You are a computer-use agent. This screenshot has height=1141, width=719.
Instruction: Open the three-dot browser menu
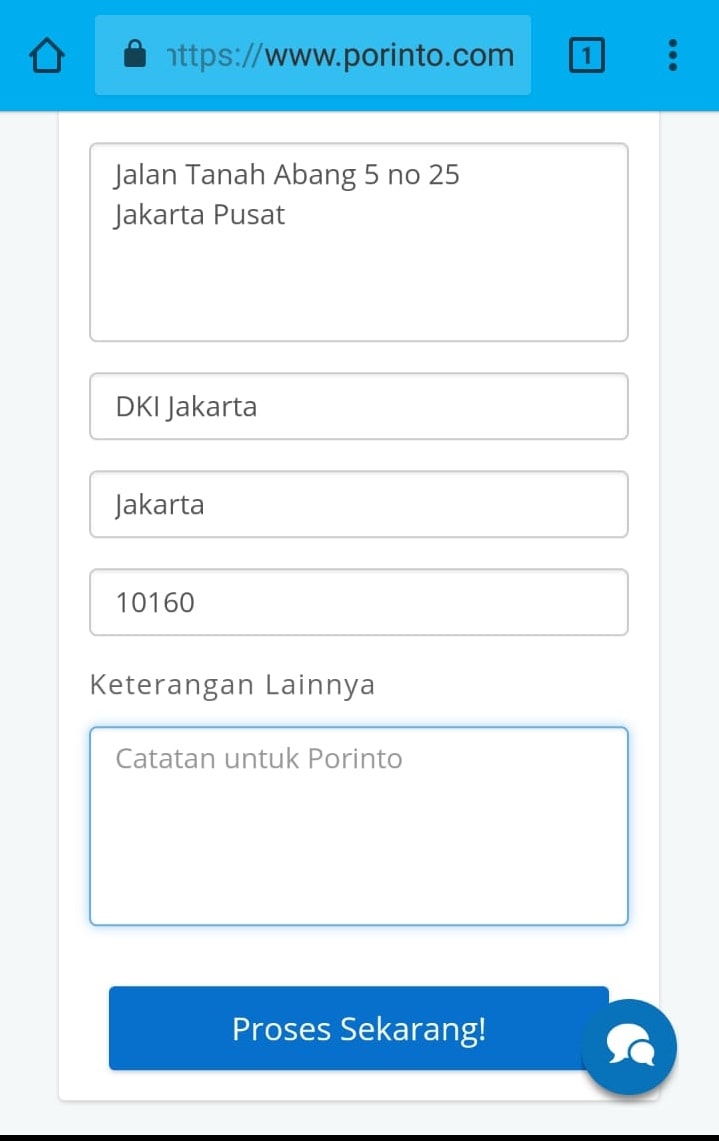point(673,55)
